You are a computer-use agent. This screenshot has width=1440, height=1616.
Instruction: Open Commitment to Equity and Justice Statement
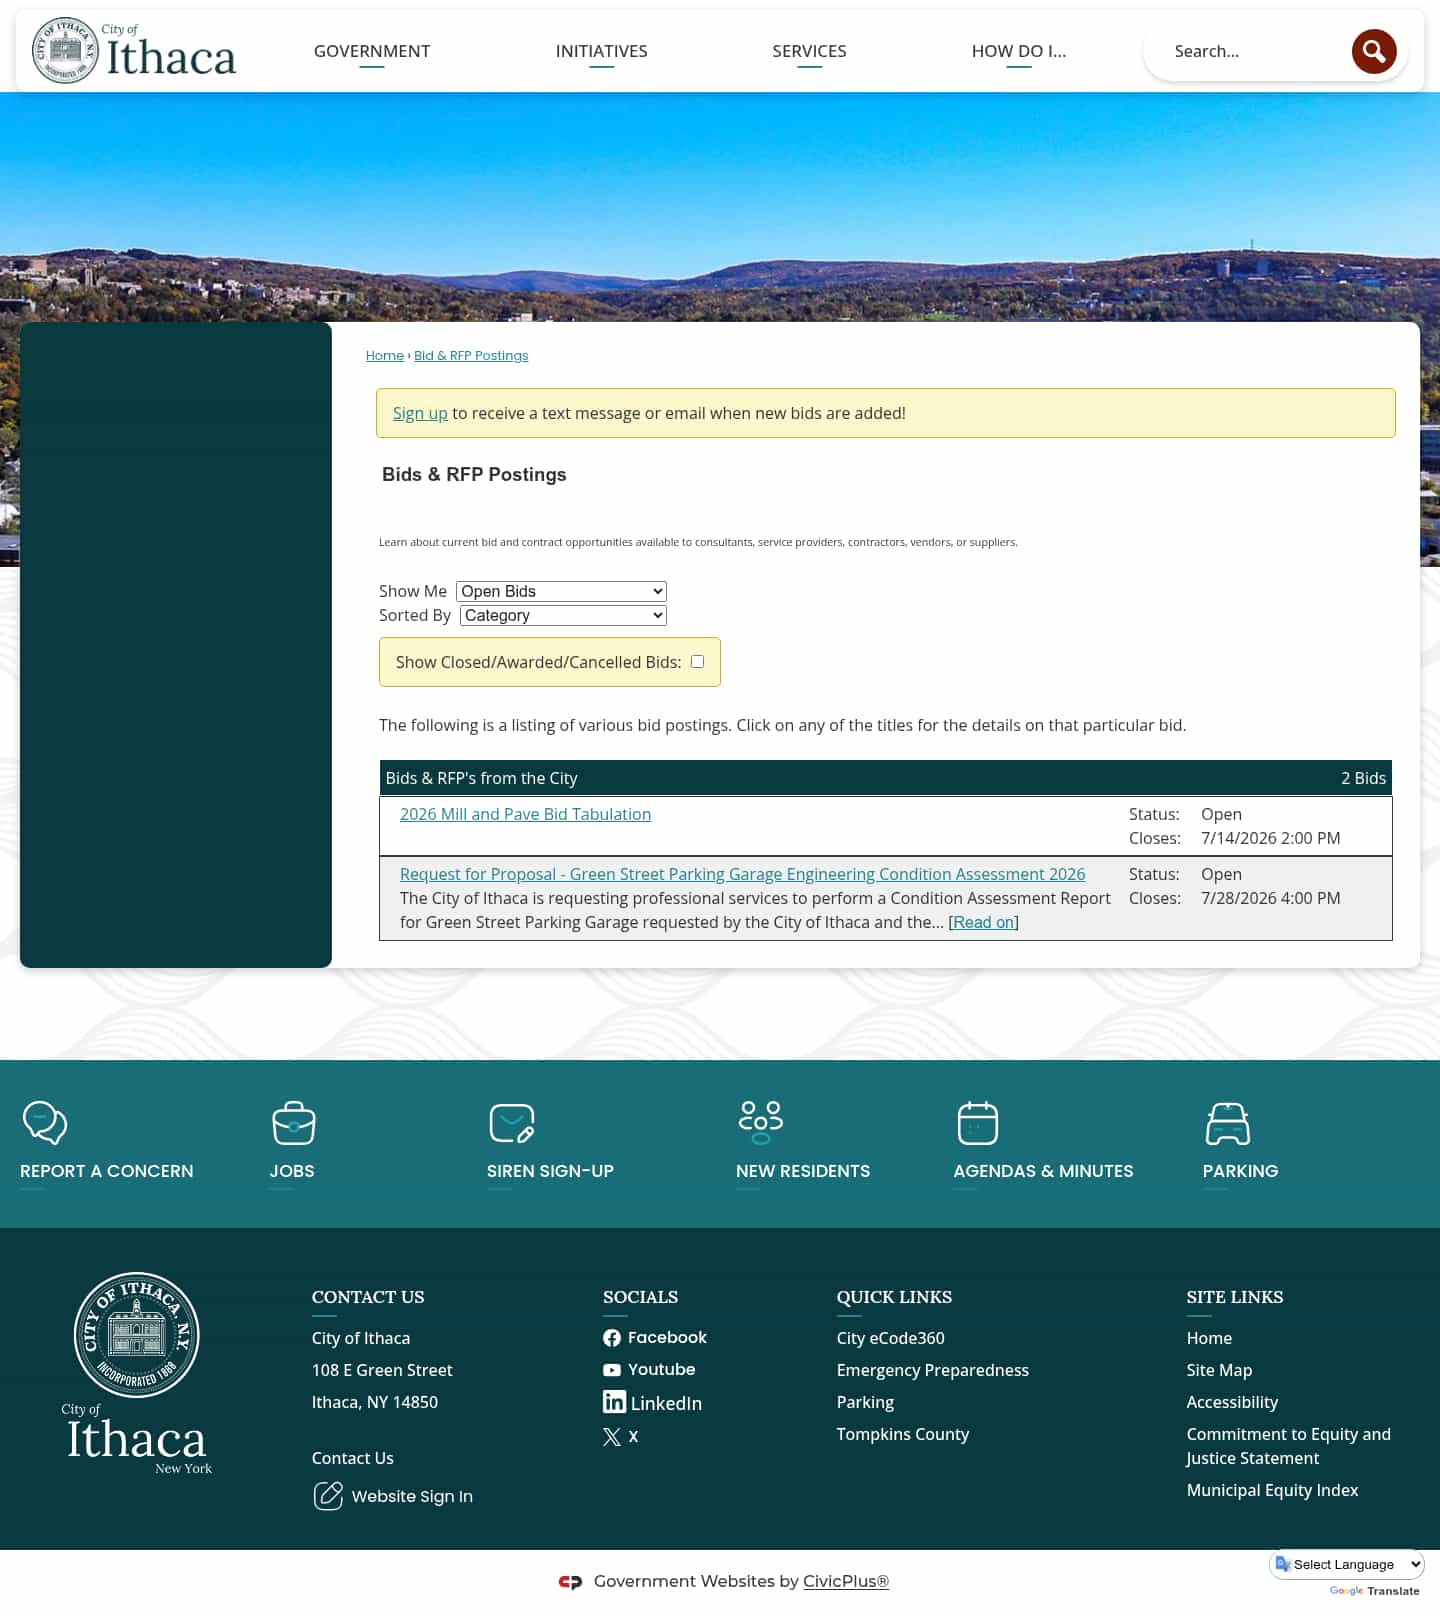(1288, 1446)
